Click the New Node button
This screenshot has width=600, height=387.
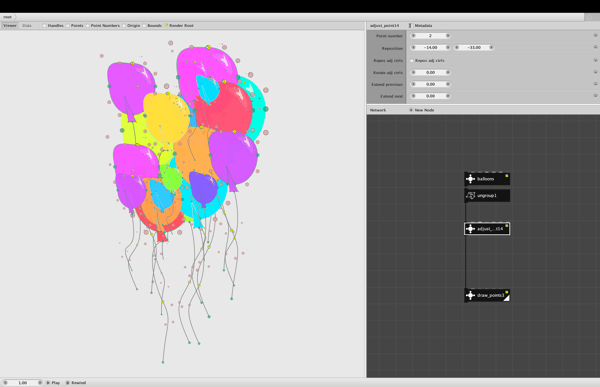(422, 110)
